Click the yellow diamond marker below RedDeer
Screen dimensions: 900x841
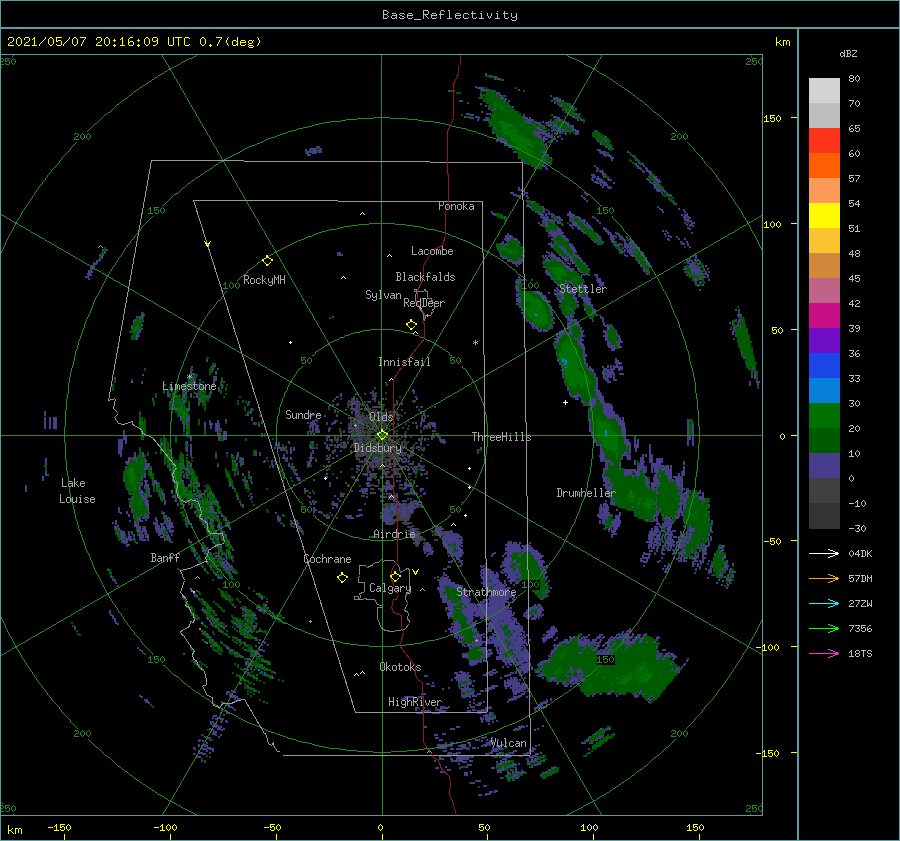point(411,325)
